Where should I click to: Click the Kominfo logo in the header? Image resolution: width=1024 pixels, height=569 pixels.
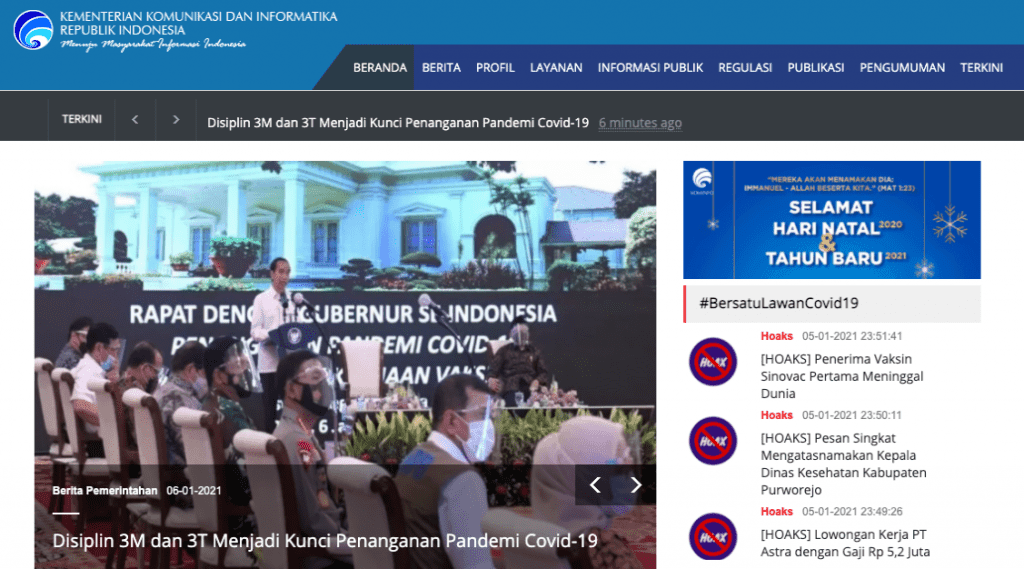click(x=33, y=30)
